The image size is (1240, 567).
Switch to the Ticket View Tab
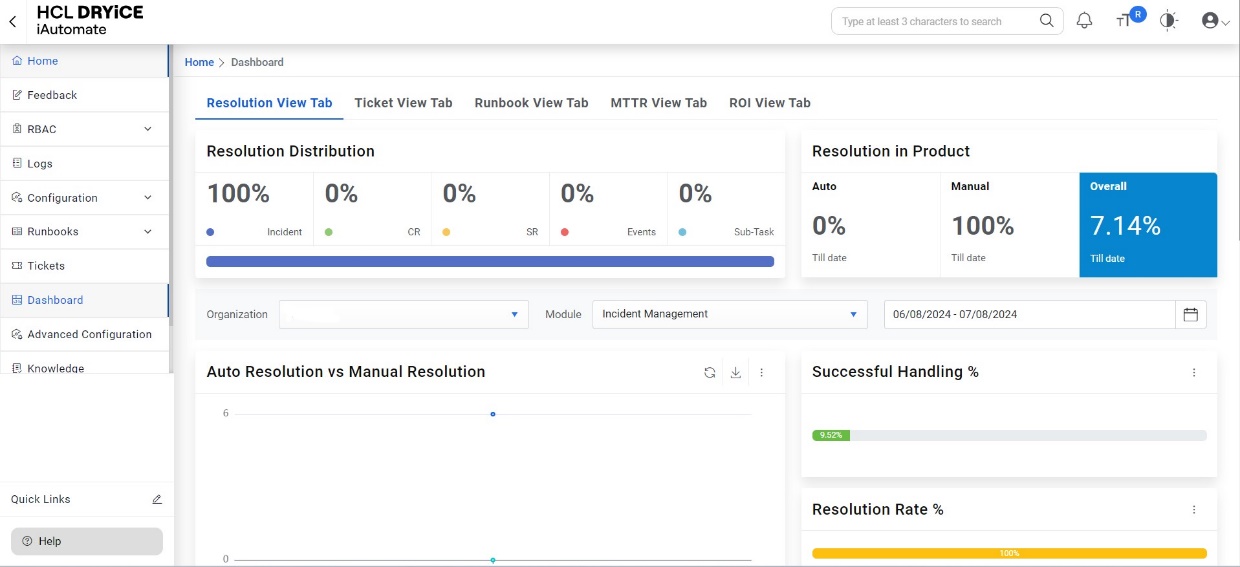point(403,103)
